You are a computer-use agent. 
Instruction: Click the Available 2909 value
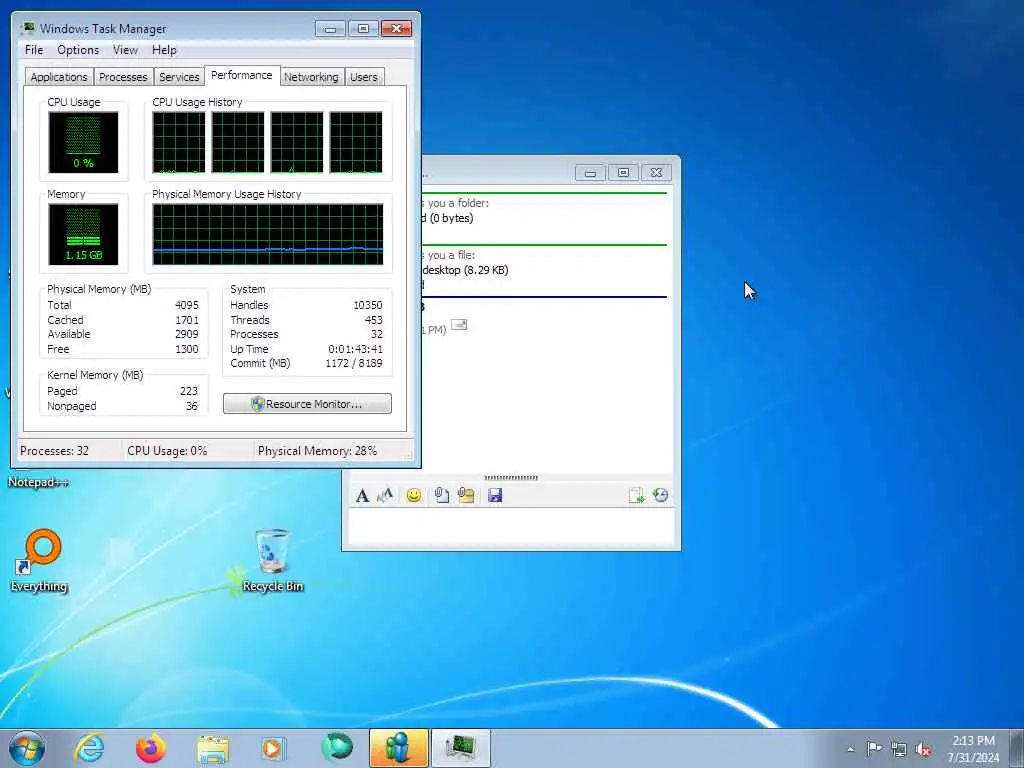coord(187,334)
